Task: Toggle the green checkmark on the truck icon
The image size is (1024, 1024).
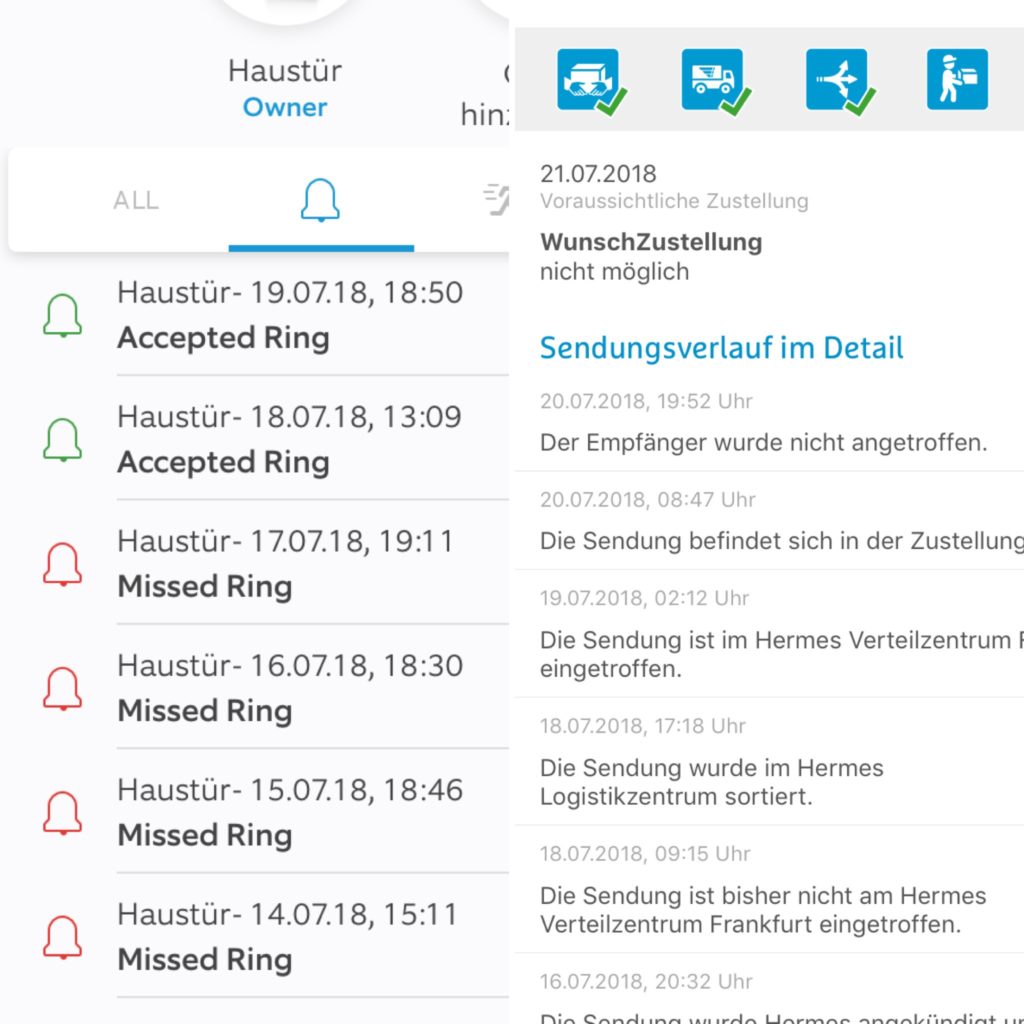Action: [738, 103]
